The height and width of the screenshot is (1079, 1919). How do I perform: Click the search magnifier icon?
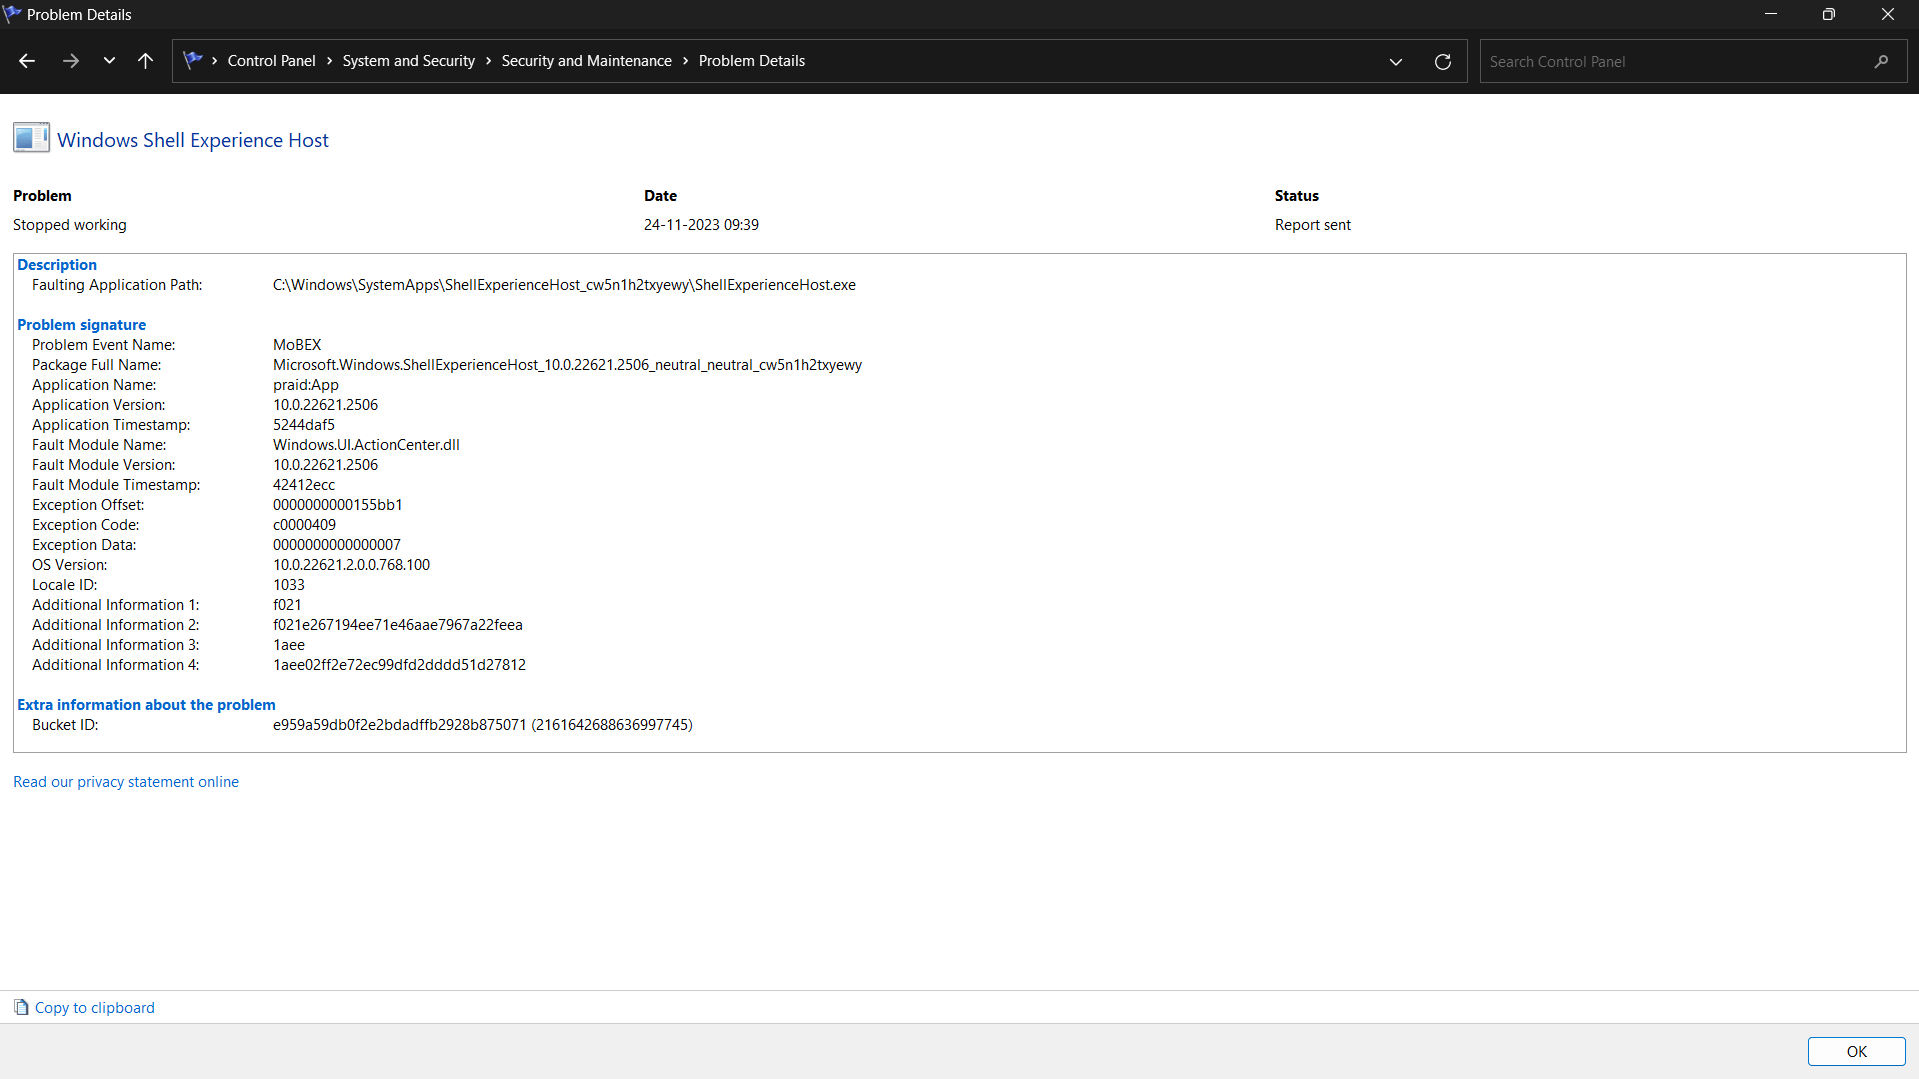tap(1881, 62)
